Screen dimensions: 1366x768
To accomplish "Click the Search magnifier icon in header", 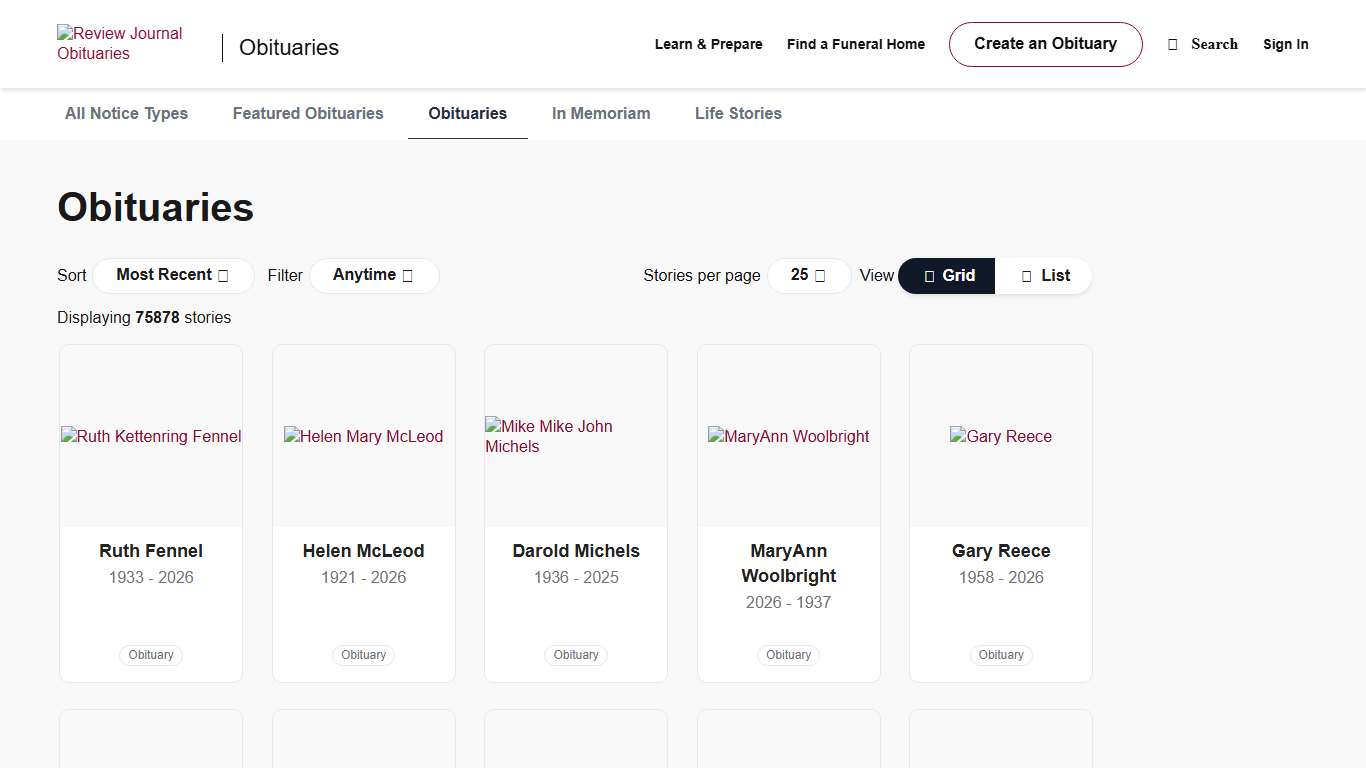I will 1173,44.
